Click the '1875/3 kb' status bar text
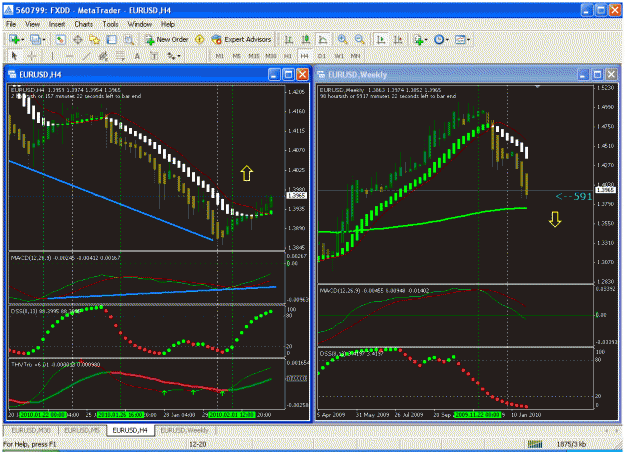This screenshot has width=625, height=452. coord(571,444)
